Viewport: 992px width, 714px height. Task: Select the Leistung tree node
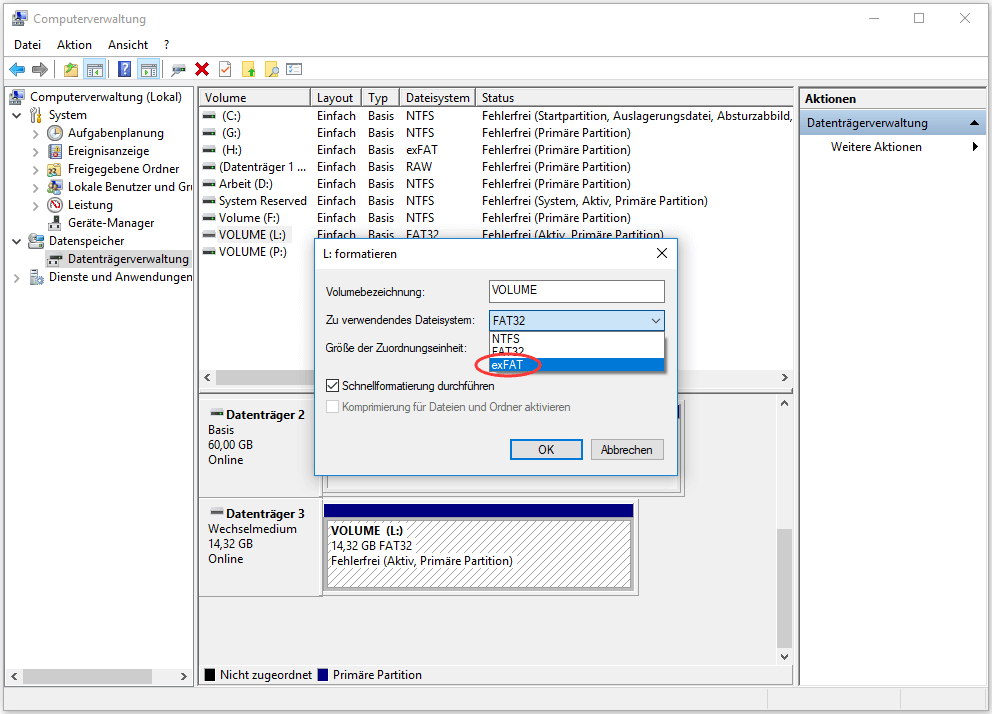(x=90, y=205)
